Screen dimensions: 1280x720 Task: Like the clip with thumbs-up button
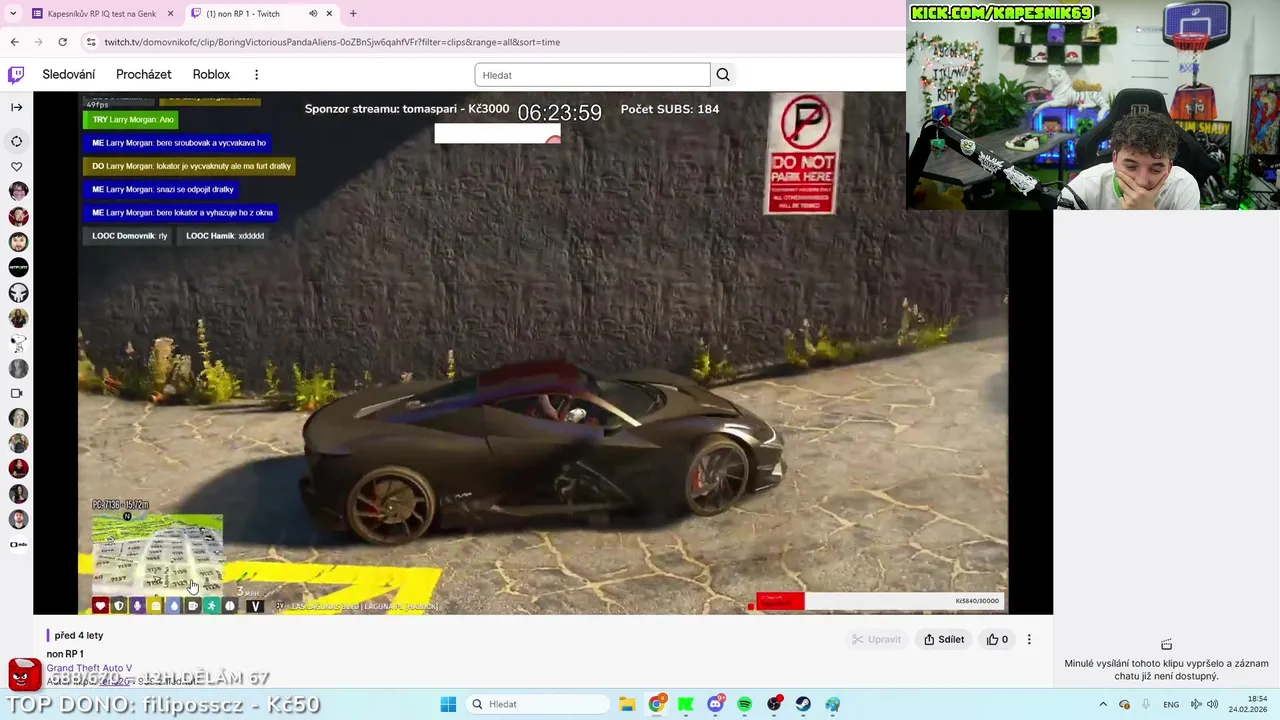click(997, 639)
